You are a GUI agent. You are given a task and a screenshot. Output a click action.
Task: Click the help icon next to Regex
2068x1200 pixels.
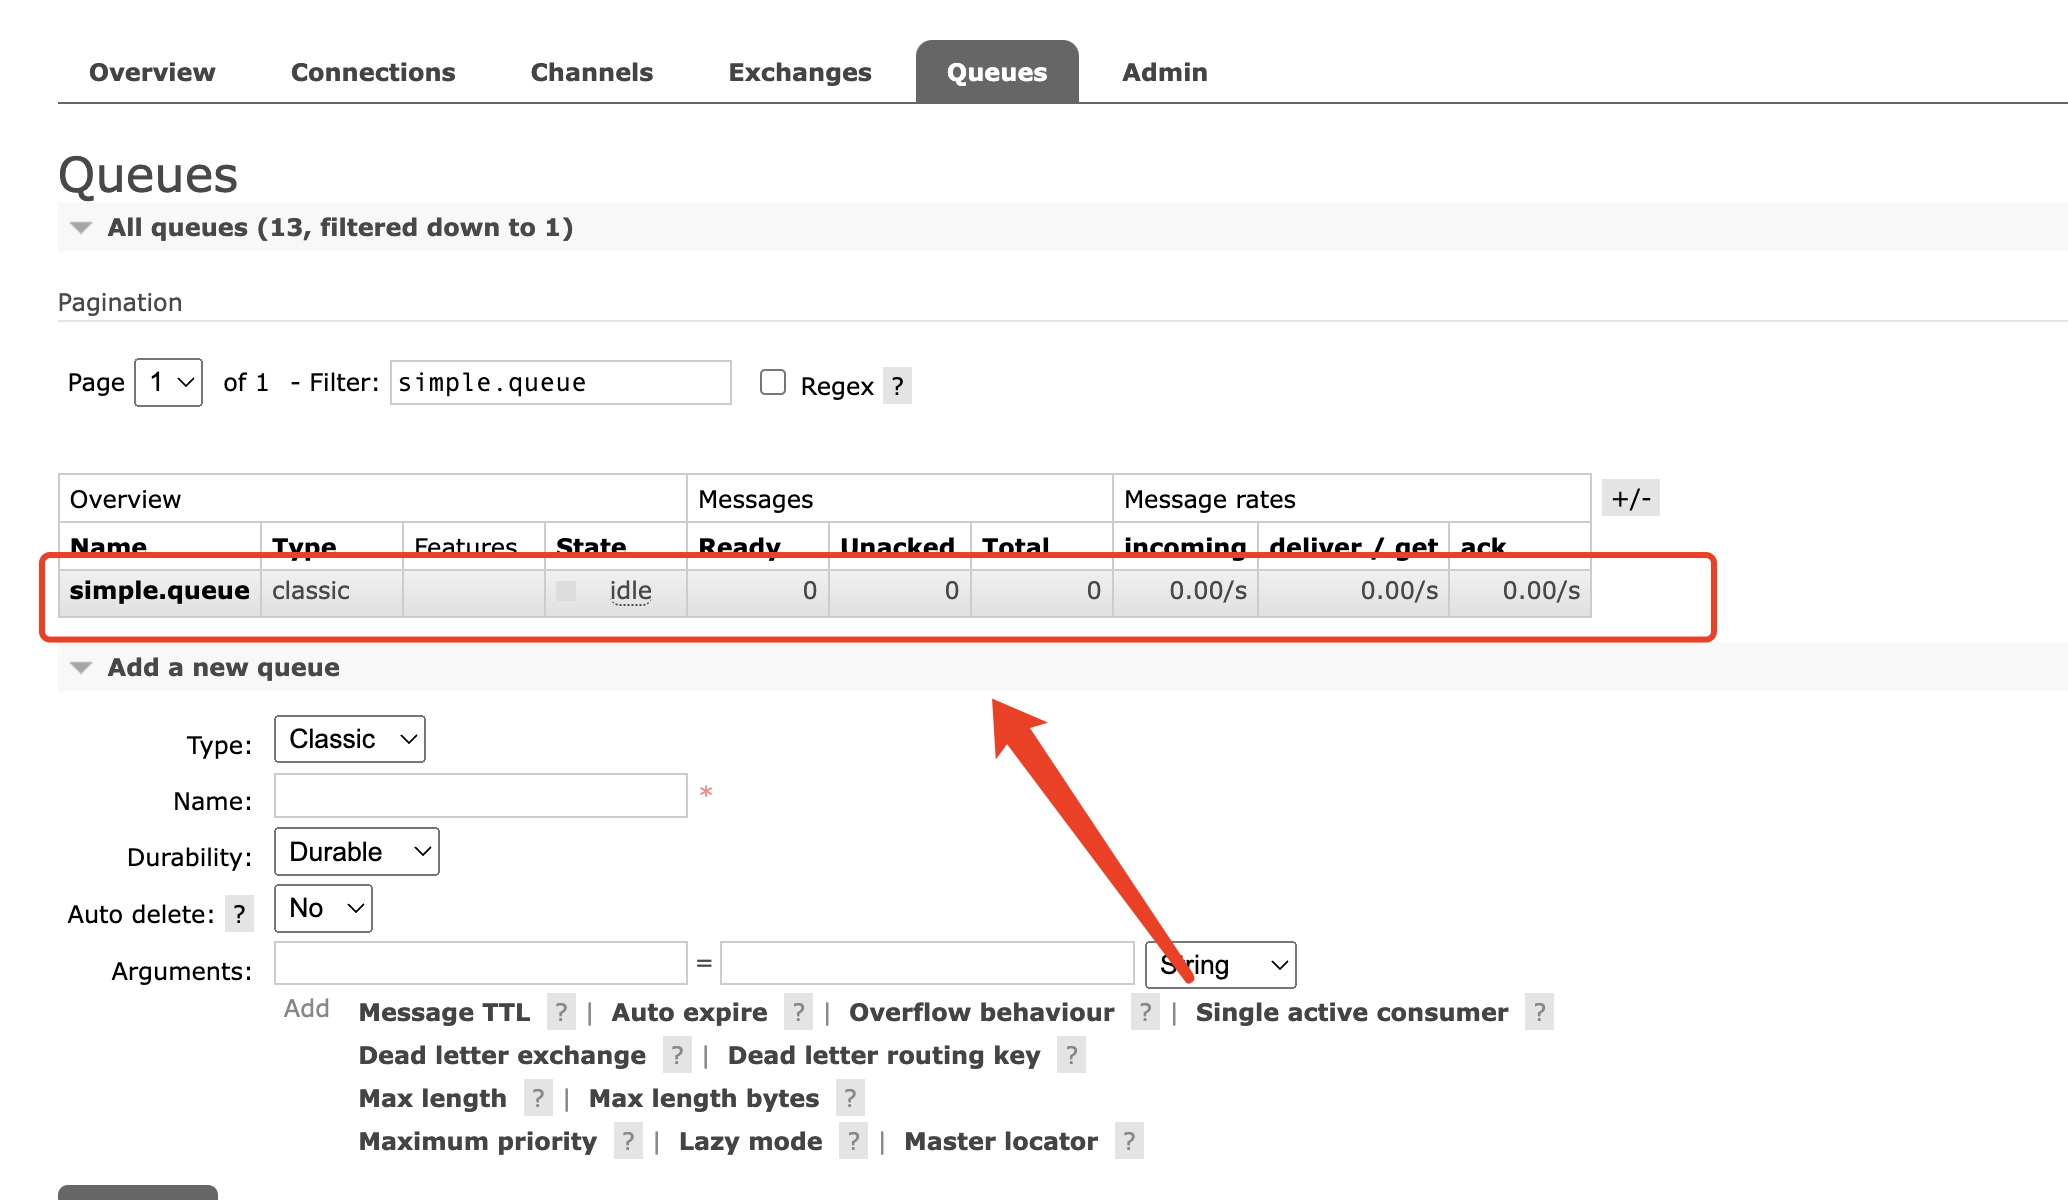tap(897, 386)
